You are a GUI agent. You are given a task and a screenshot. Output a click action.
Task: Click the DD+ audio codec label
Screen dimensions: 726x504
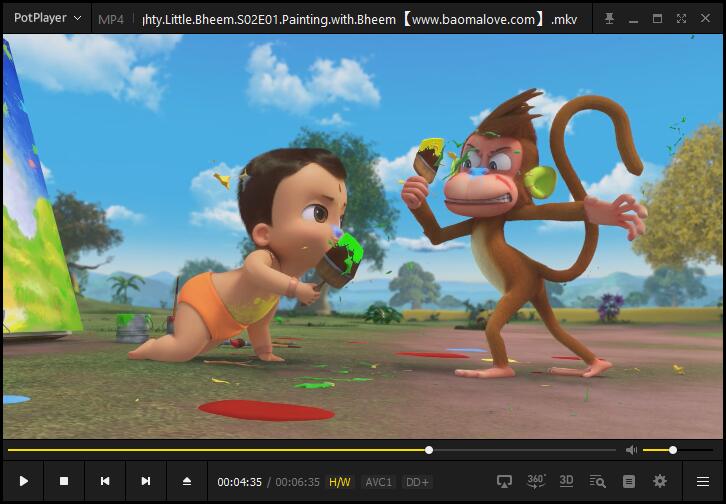pos(417,482)
